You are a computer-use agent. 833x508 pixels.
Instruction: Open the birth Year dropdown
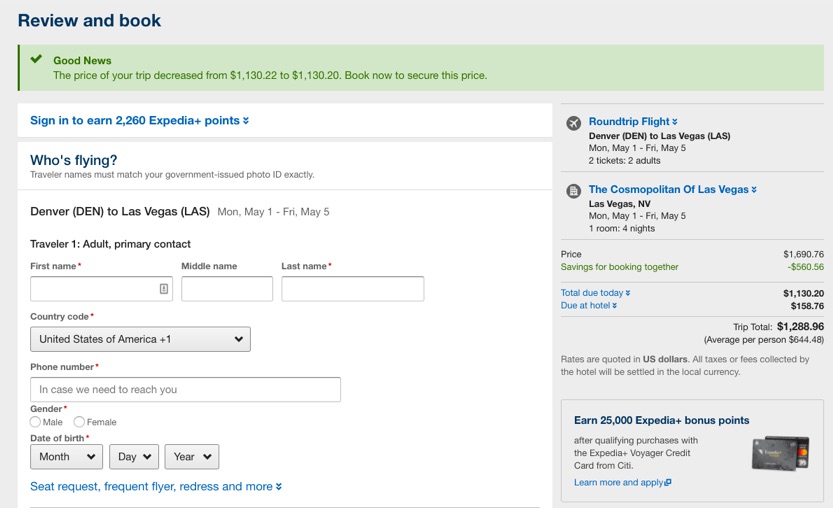click(192, 457)
